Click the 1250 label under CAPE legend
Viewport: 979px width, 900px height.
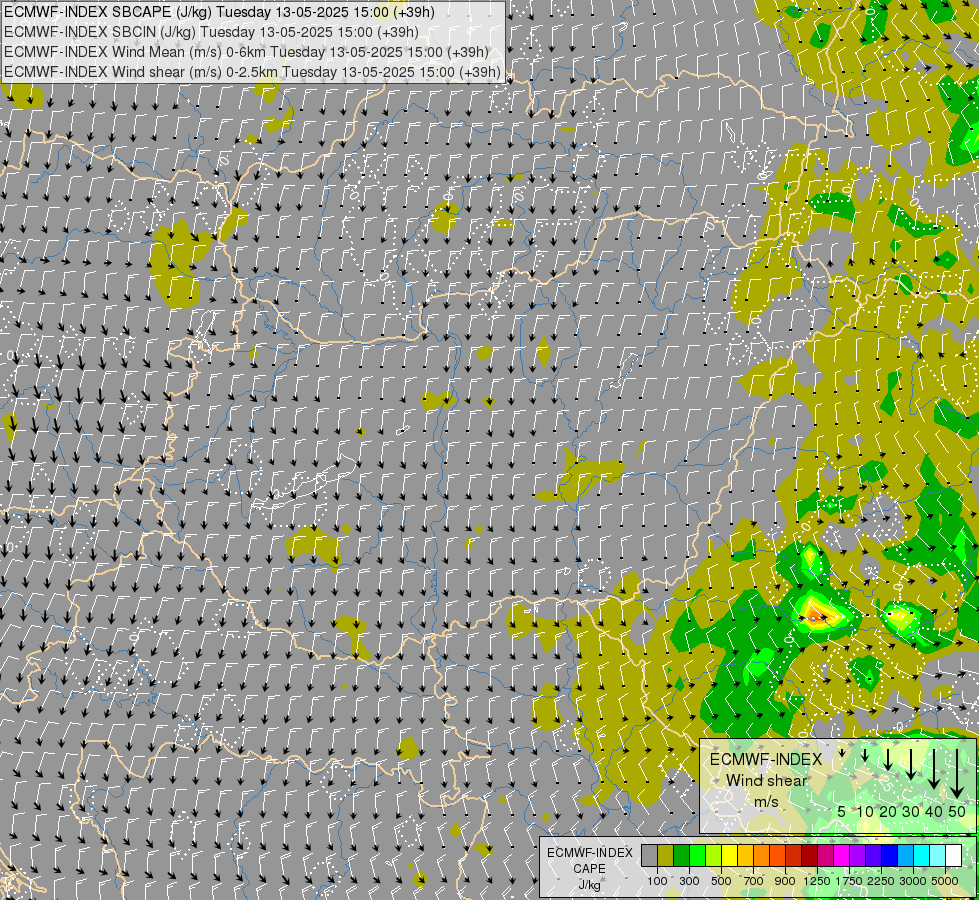(x=817, y=881)
